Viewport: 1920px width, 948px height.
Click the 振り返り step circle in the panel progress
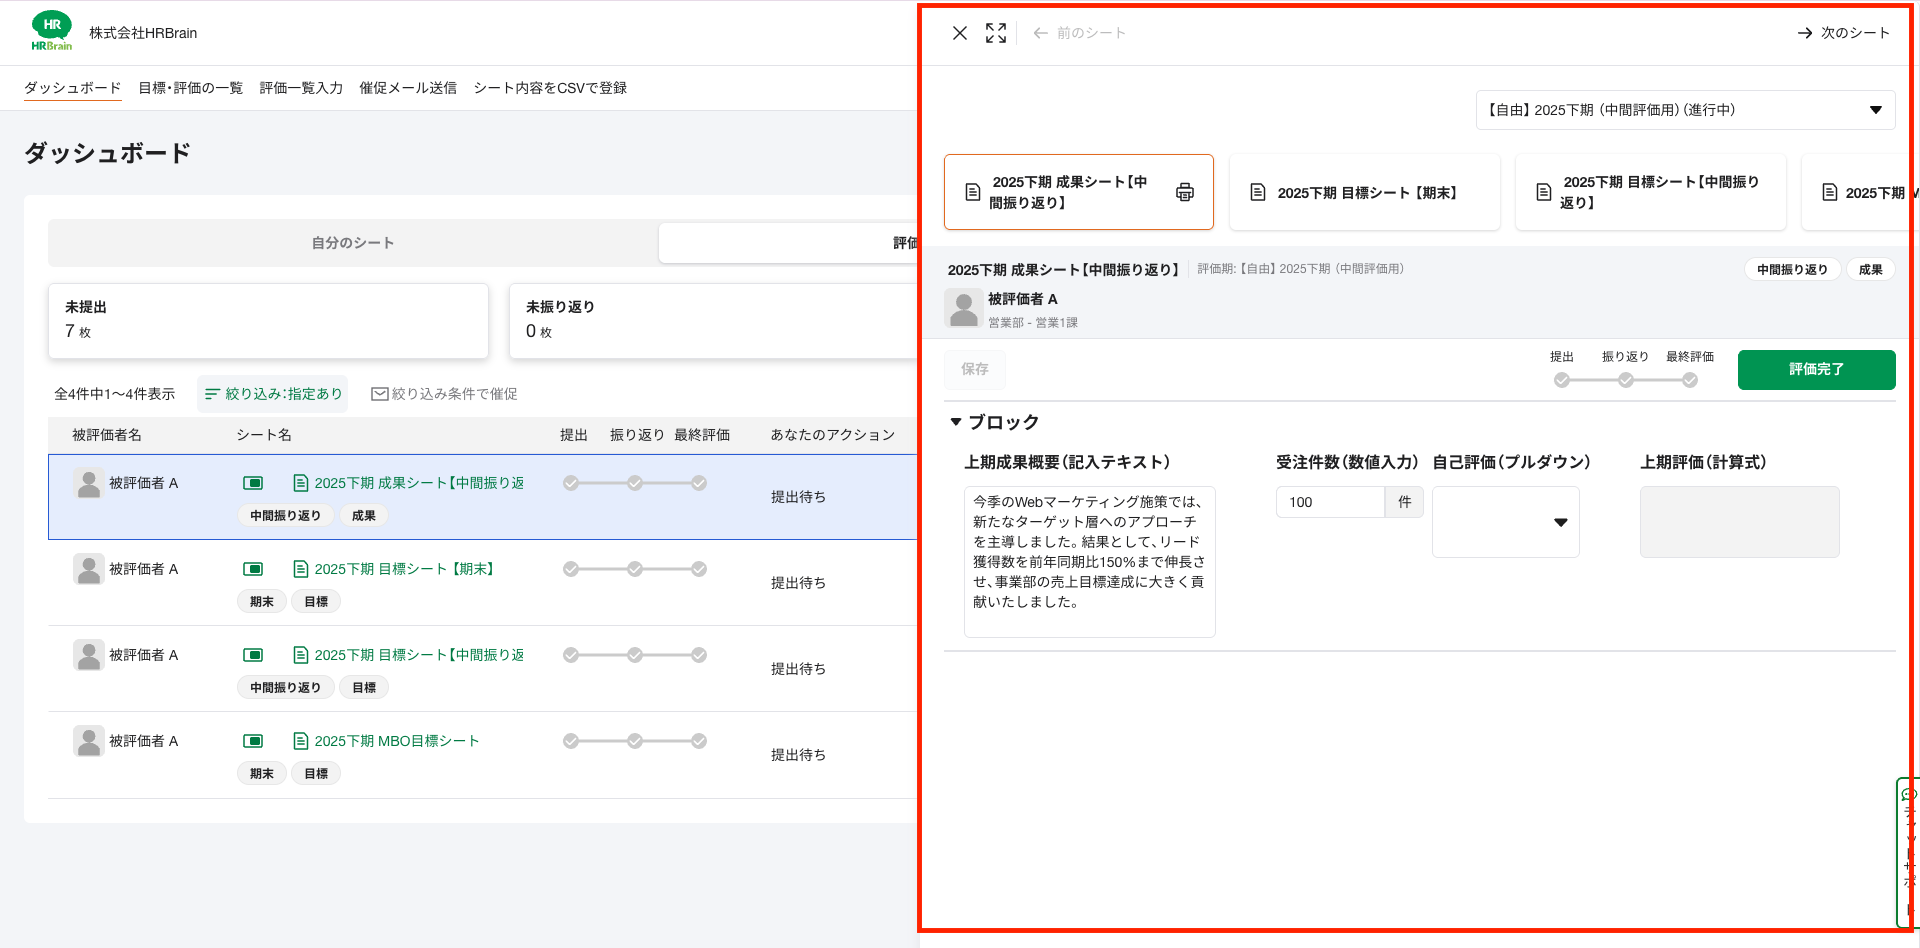pos(1625,380)
